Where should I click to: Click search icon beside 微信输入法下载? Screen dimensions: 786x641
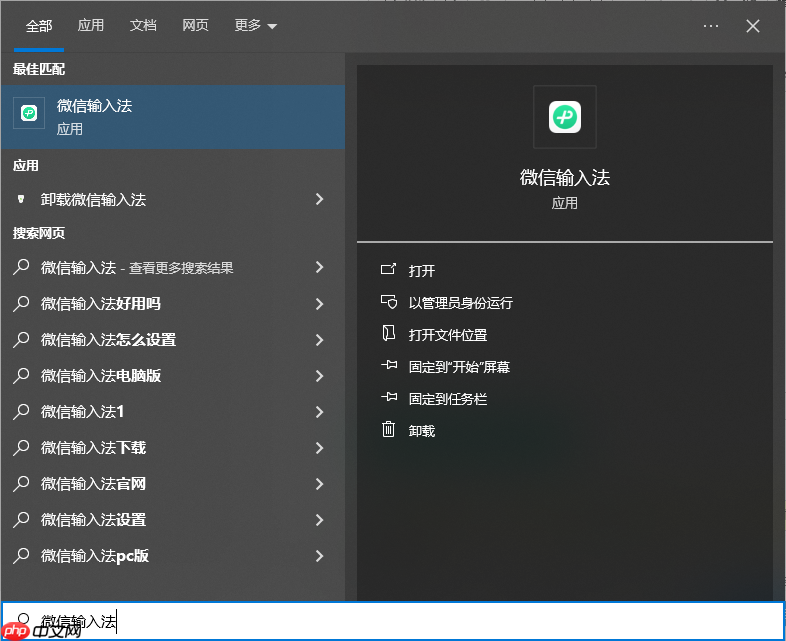pyautogui.click(x=21, y=448)
